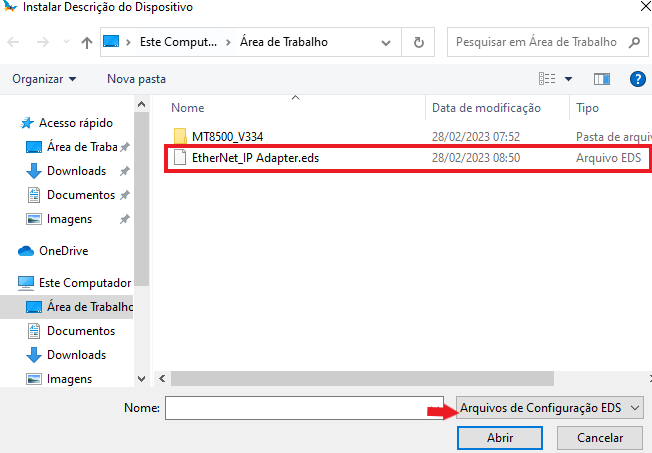Toggle the preview pane icon

click(x=602, y=78)
